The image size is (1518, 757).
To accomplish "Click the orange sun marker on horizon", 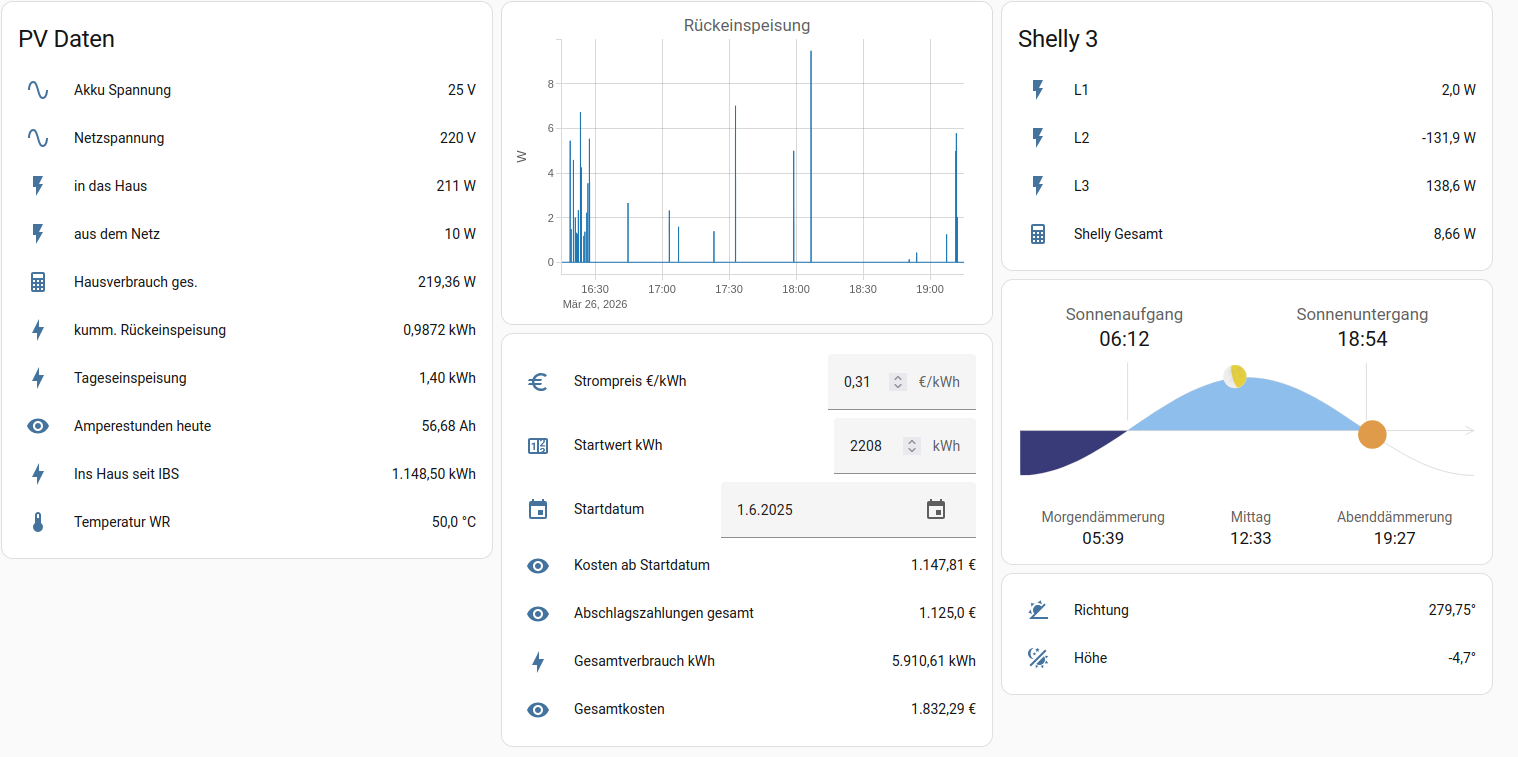I will coord(1372,435).
